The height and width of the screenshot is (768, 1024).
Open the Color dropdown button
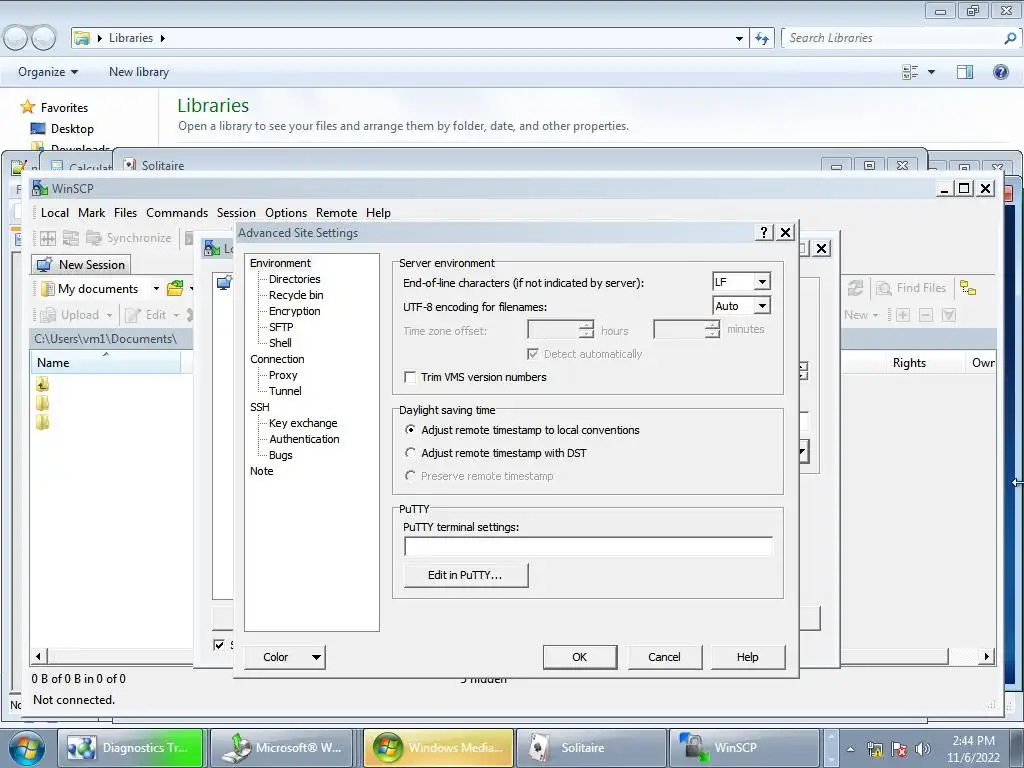click(285, 657)
